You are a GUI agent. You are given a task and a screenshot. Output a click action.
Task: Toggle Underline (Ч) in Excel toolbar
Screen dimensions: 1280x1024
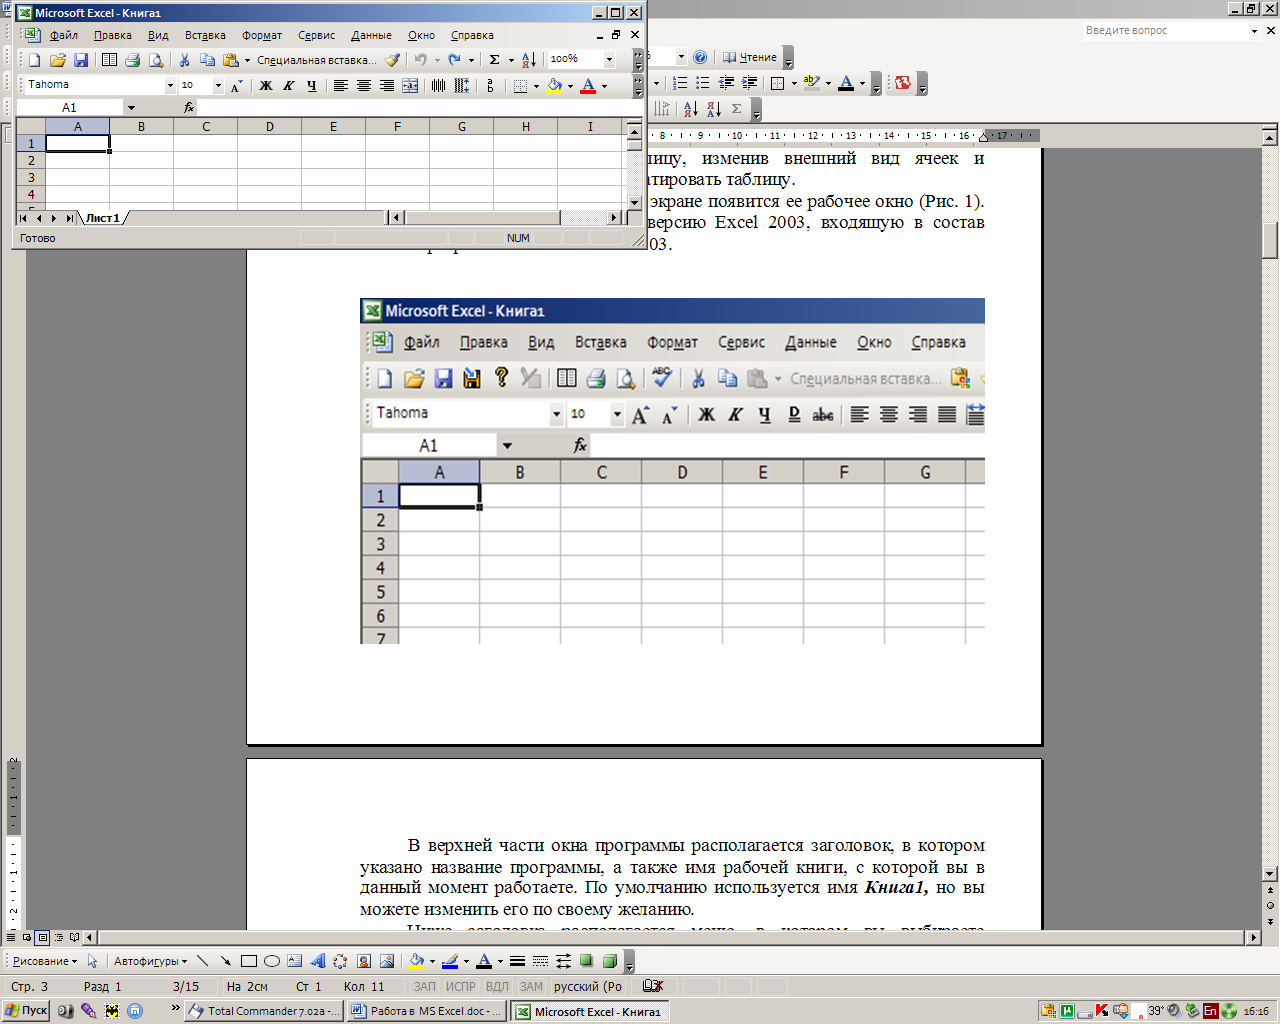(311, 86)
